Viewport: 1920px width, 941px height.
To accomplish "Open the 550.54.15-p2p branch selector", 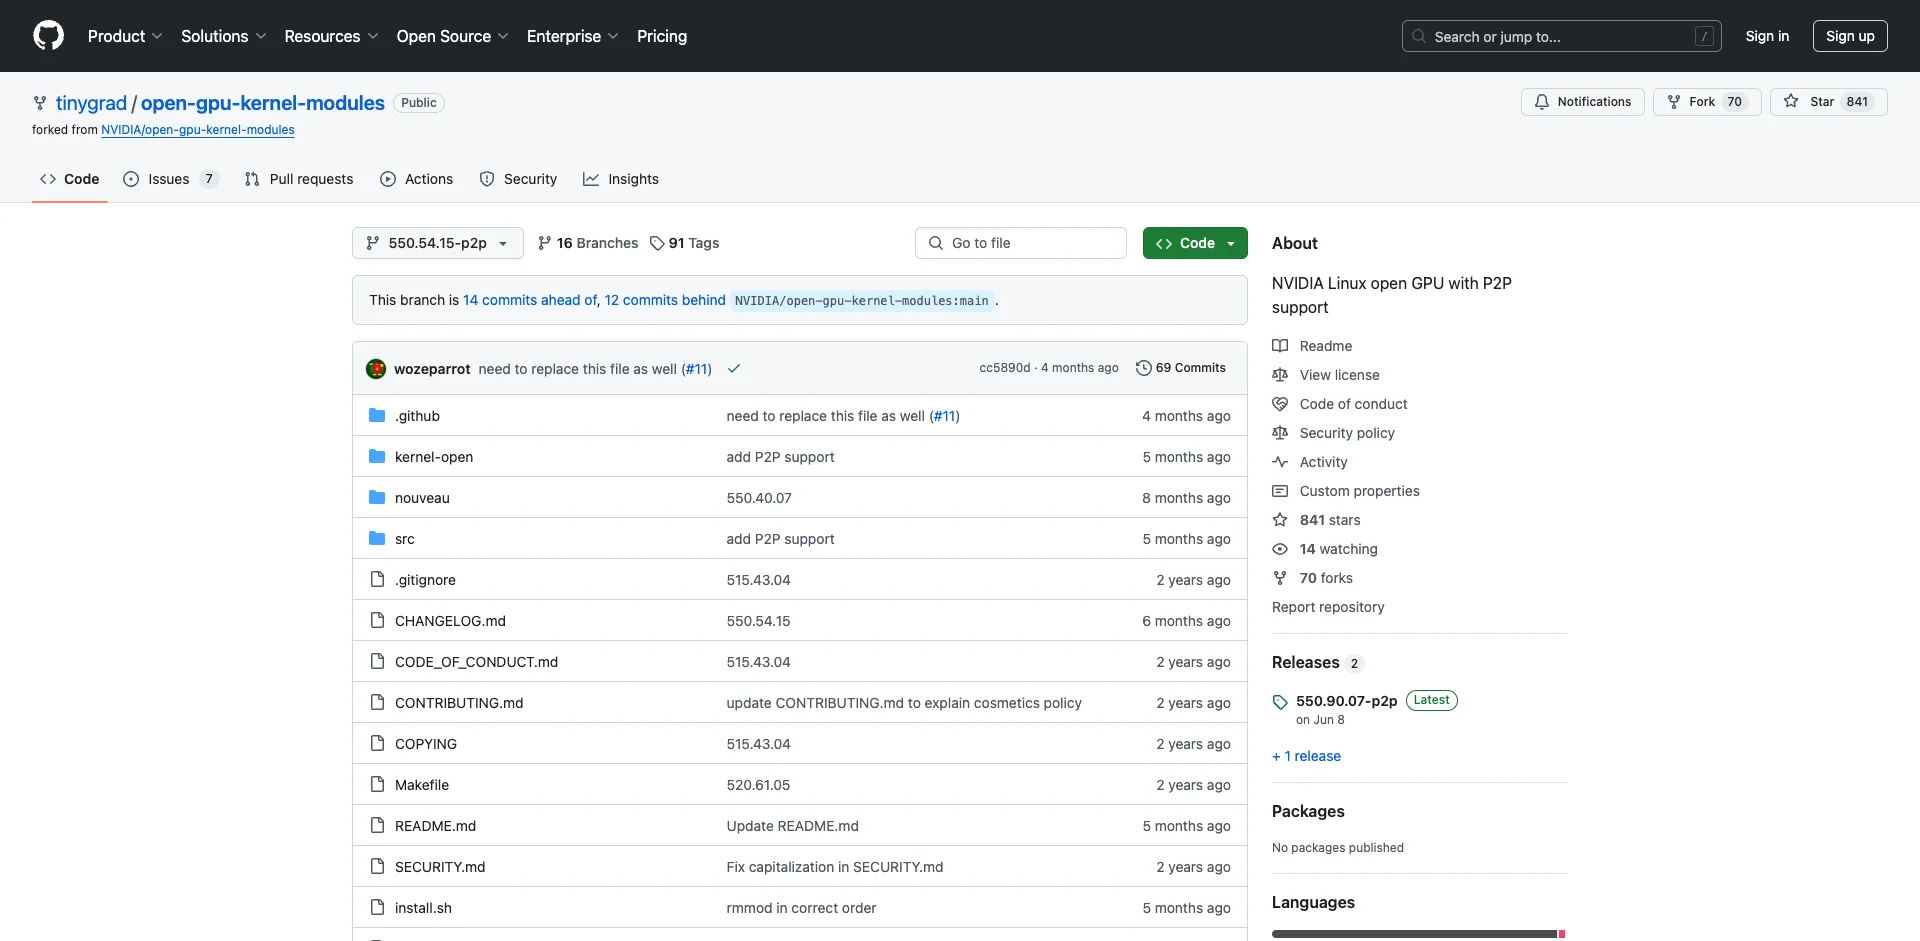I will [x=438, y=243].
